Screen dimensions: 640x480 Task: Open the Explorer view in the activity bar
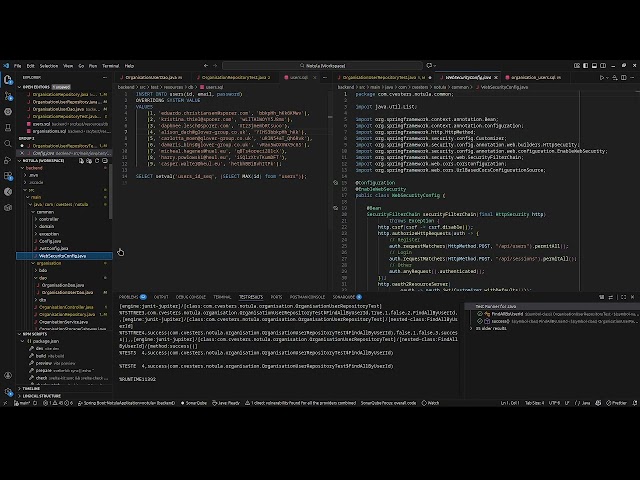(x=8, y=80)
